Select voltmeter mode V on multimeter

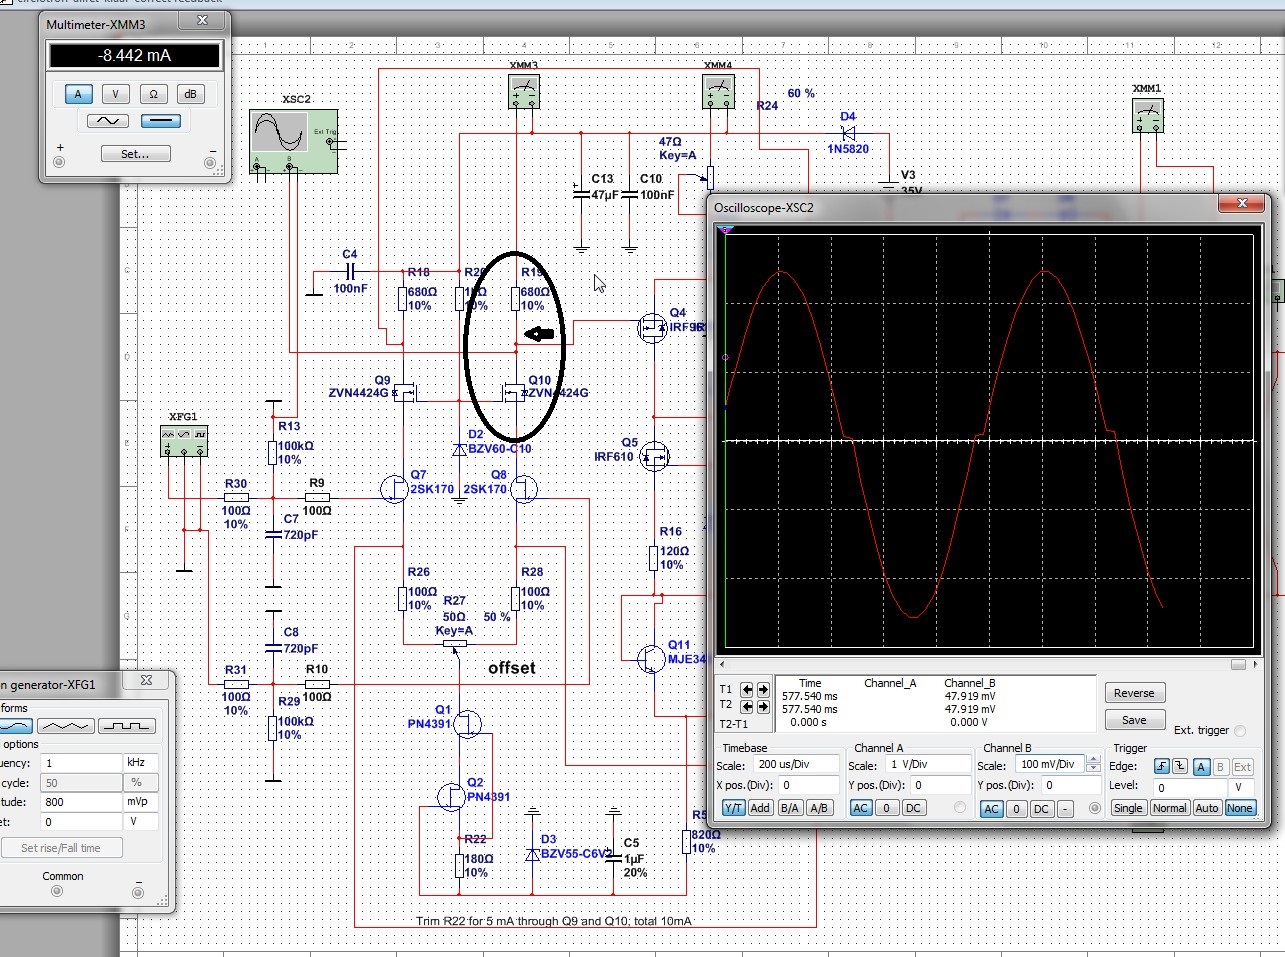115,94
